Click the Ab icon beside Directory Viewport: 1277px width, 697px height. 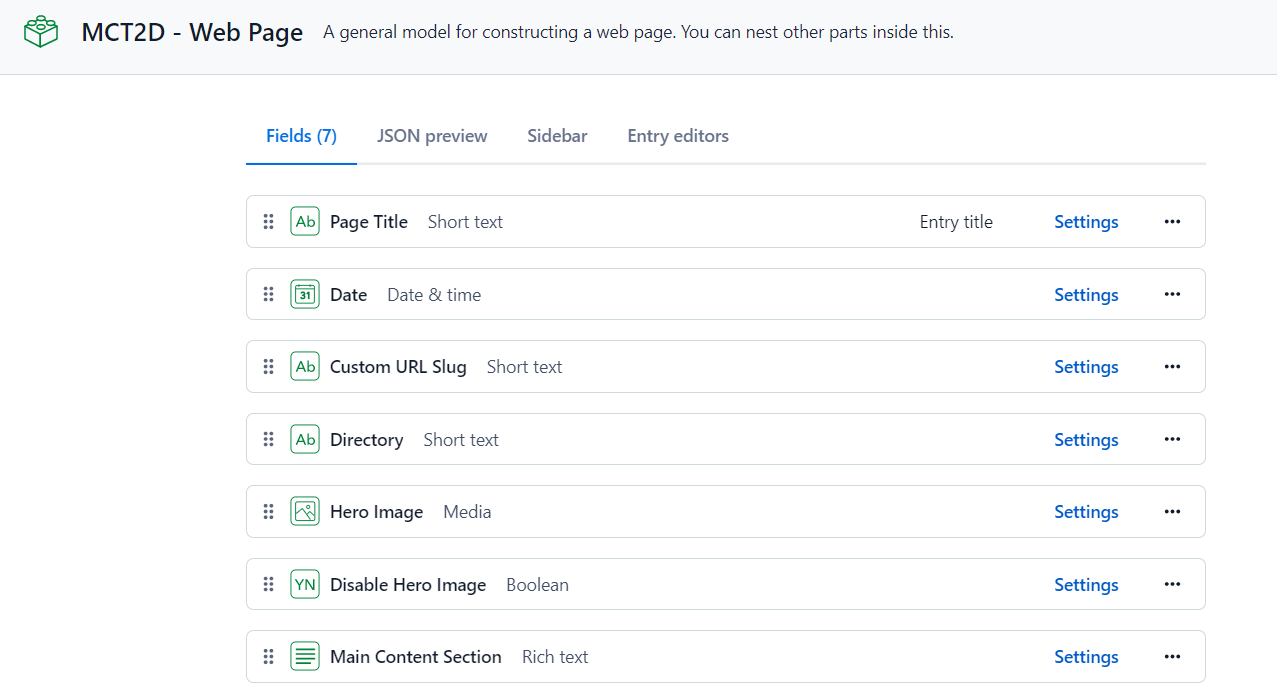(305, 439)
